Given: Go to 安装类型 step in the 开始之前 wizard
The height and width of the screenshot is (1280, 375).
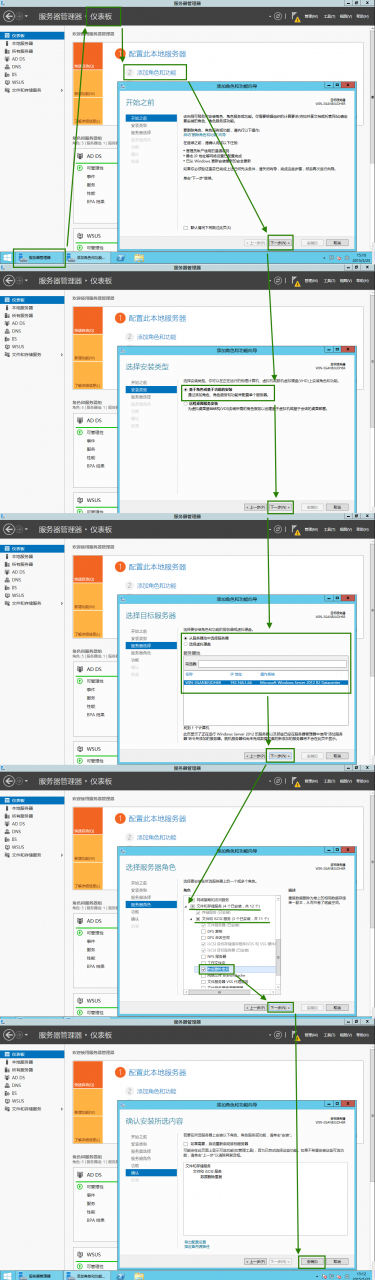Looking at the screenshot, I should click(138, 124).
